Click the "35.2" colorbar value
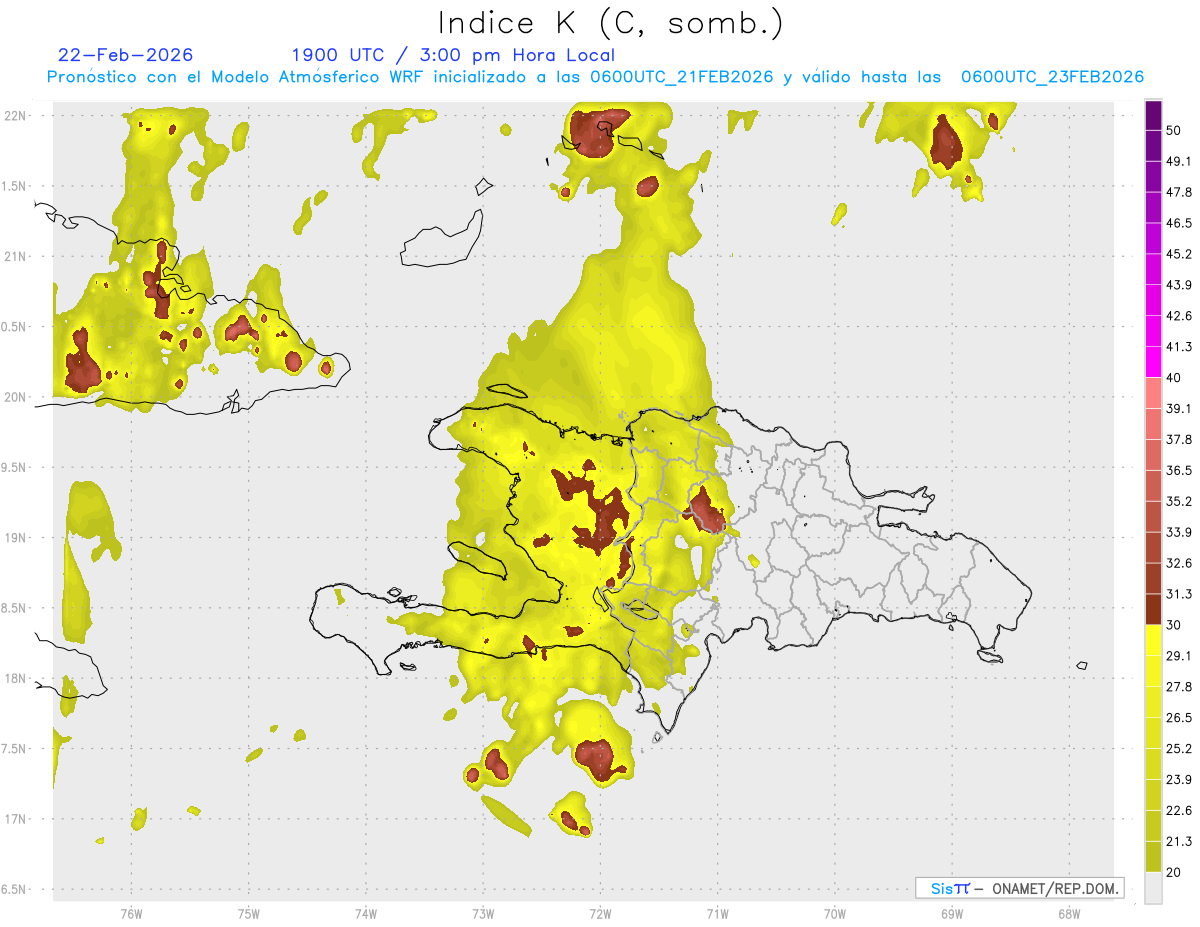This screenshot has width=1200, height=927. click(x=1181, y=501)
